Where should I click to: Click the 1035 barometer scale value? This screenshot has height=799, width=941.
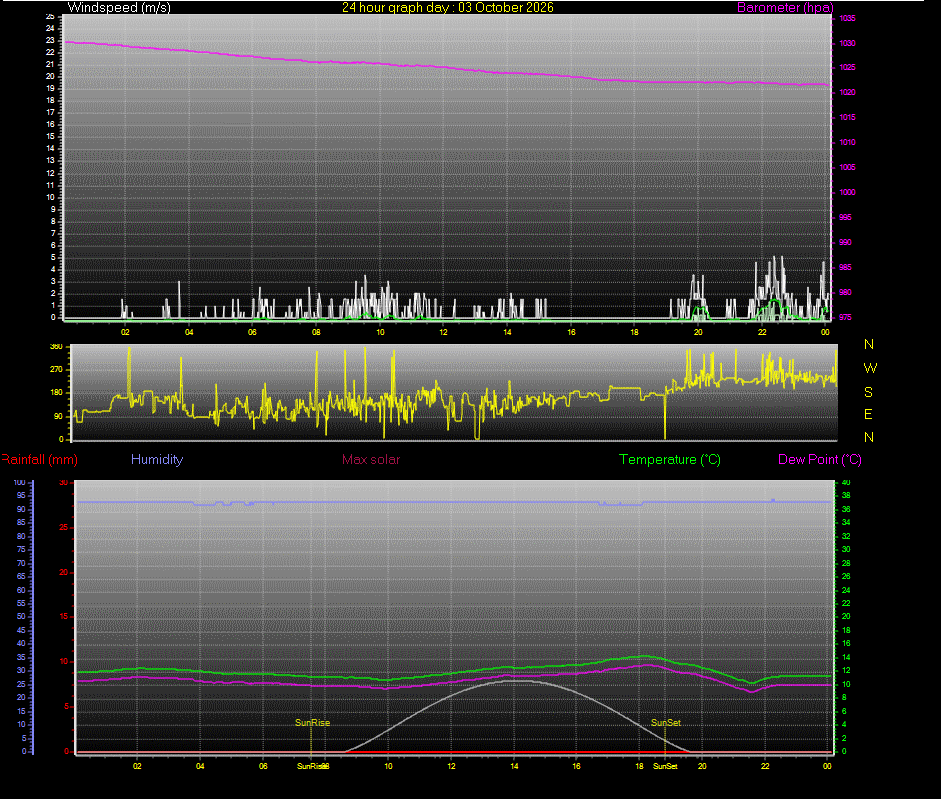(847, 18)
